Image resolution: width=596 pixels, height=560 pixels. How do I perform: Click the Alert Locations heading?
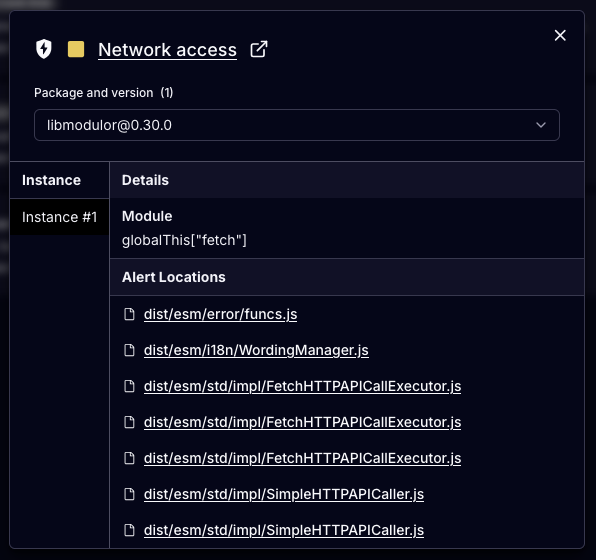click(x=174, y=277)
